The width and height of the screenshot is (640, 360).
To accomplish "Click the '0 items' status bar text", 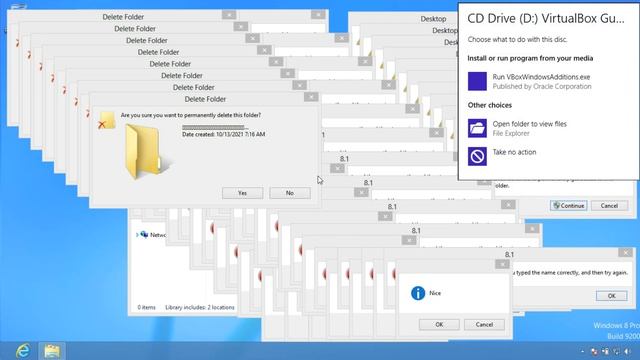I will 147,307.
